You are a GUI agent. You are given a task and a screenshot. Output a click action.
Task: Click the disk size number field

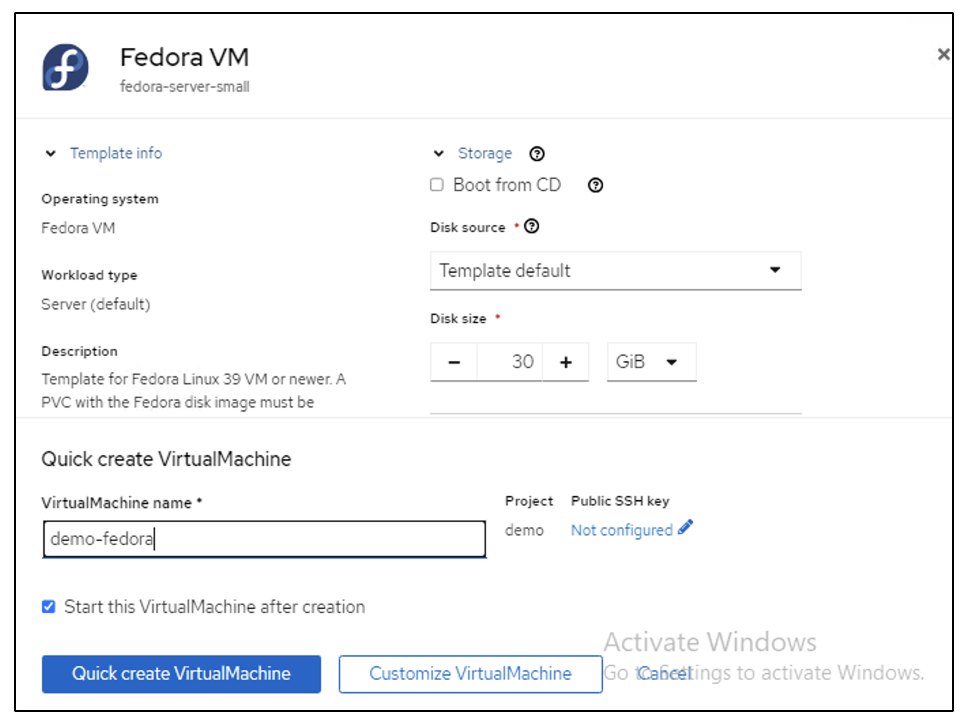[510, 362]
